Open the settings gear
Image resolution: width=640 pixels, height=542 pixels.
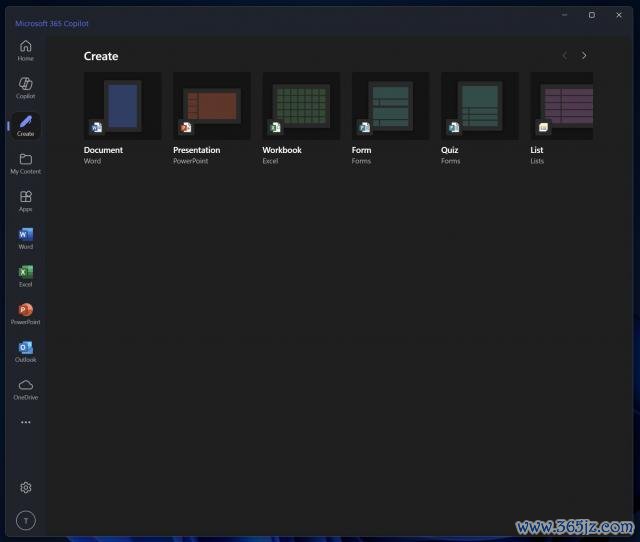coord(25,487)
